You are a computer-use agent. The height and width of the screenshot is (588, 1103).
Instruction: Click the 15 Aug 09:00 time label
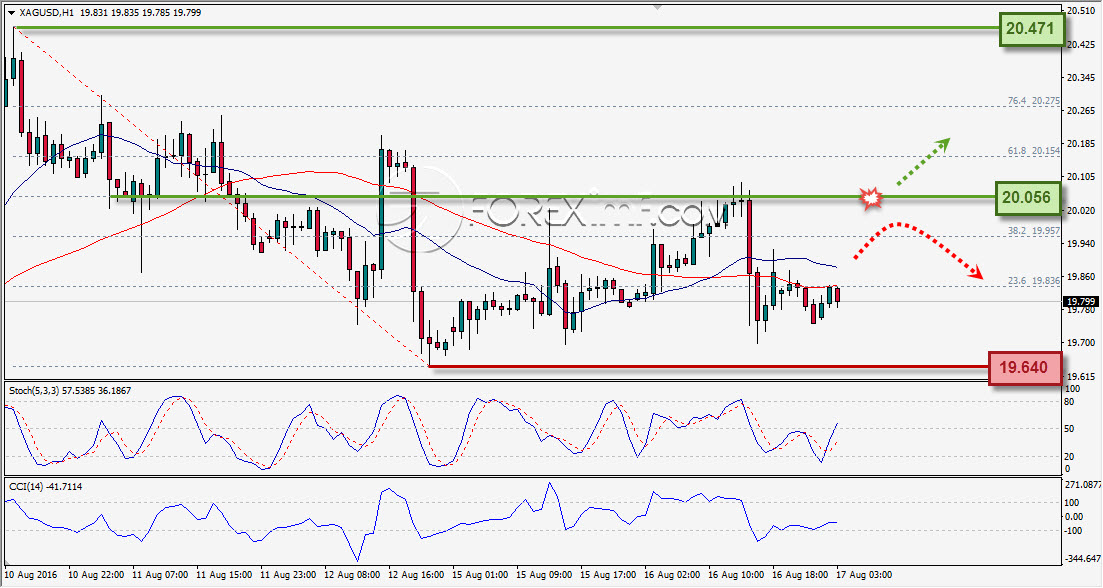tap(544, 575)
